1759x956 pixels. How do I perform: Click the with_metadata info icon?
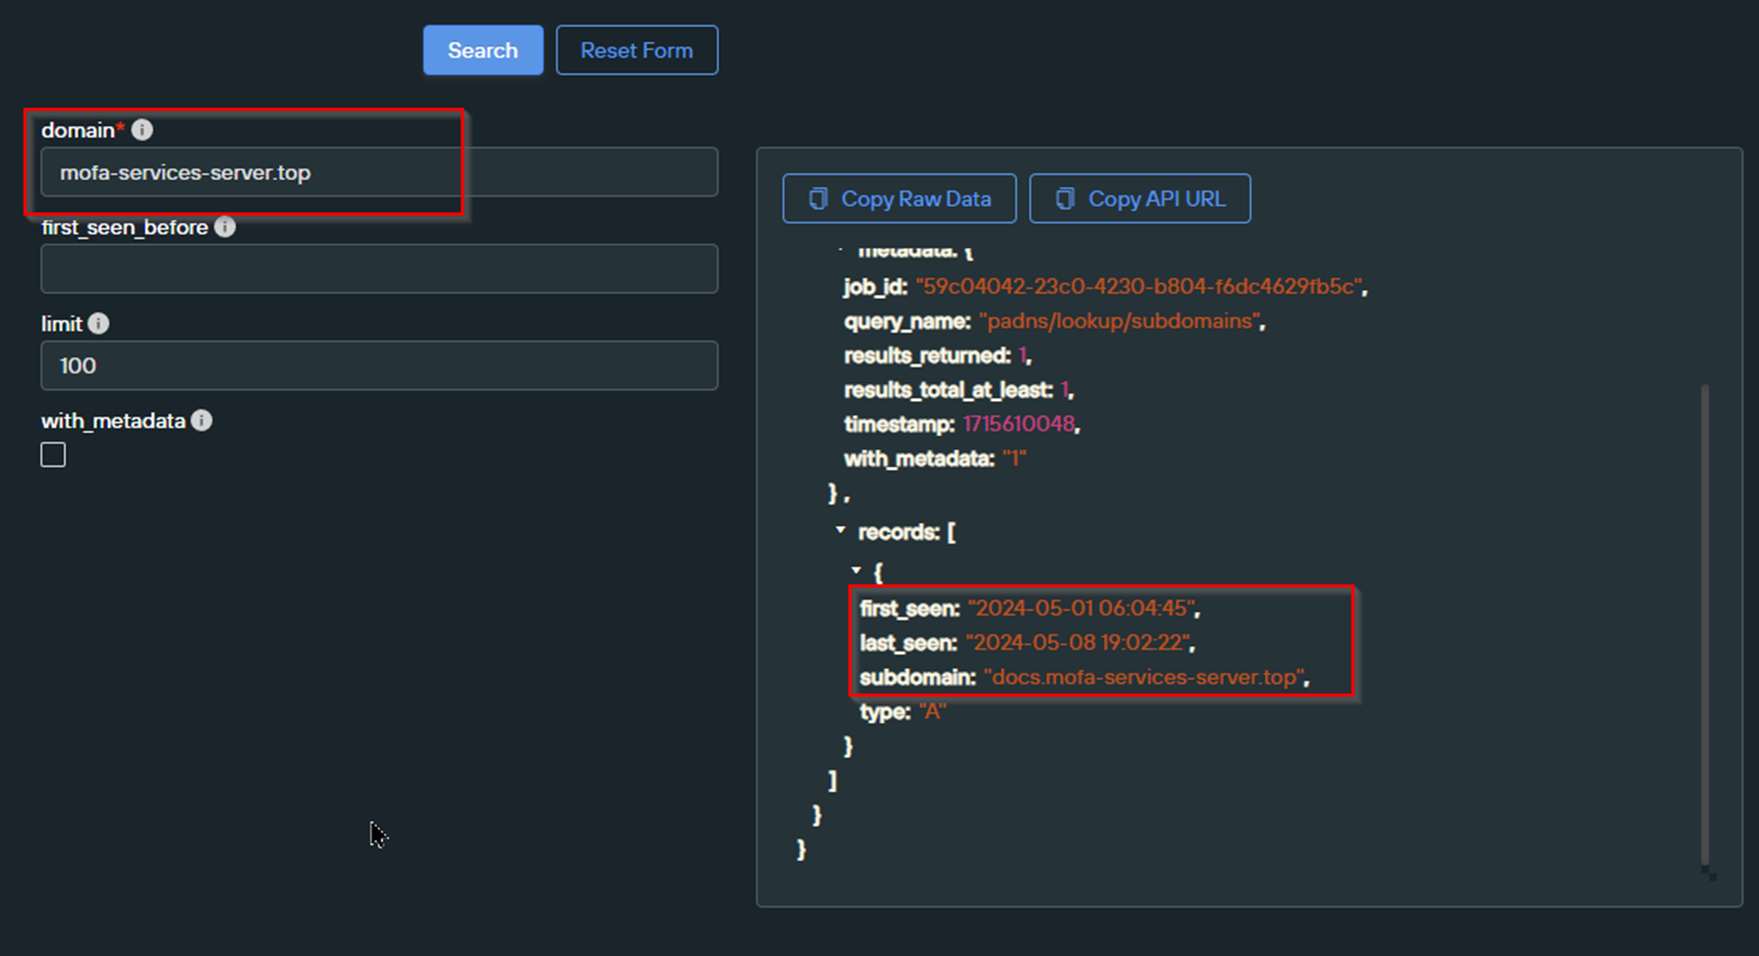(202, 421)
